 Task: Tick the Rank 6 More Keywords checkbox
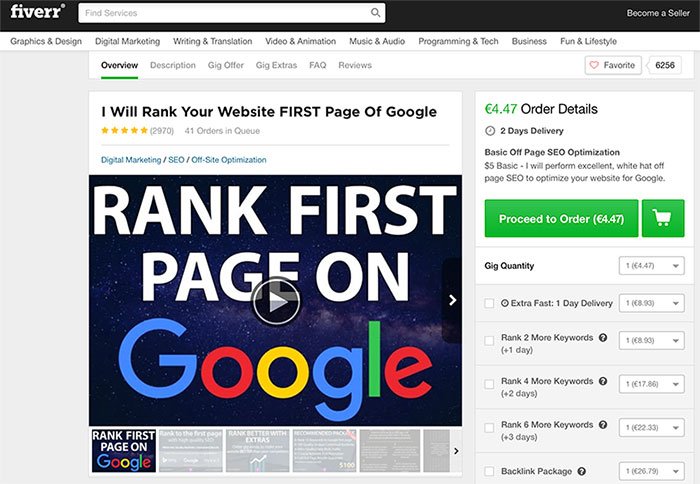[x=489, y=428]
